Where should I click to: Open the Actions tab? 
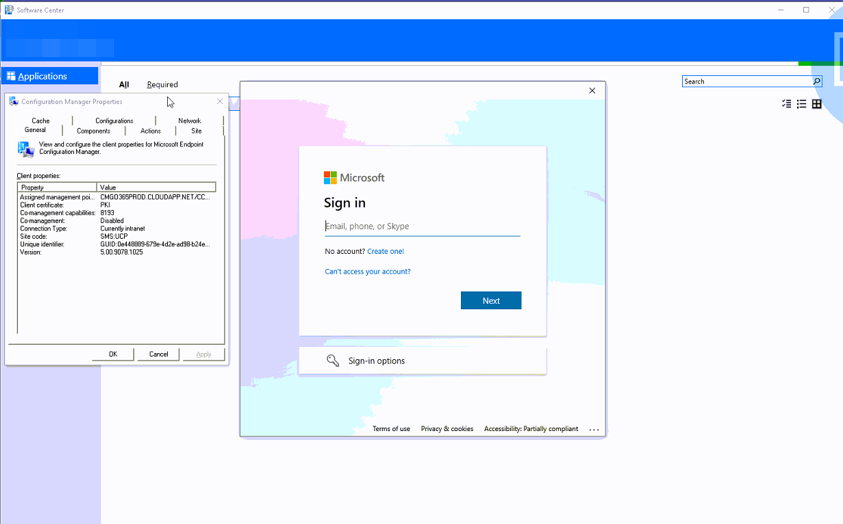pos(151,131)
